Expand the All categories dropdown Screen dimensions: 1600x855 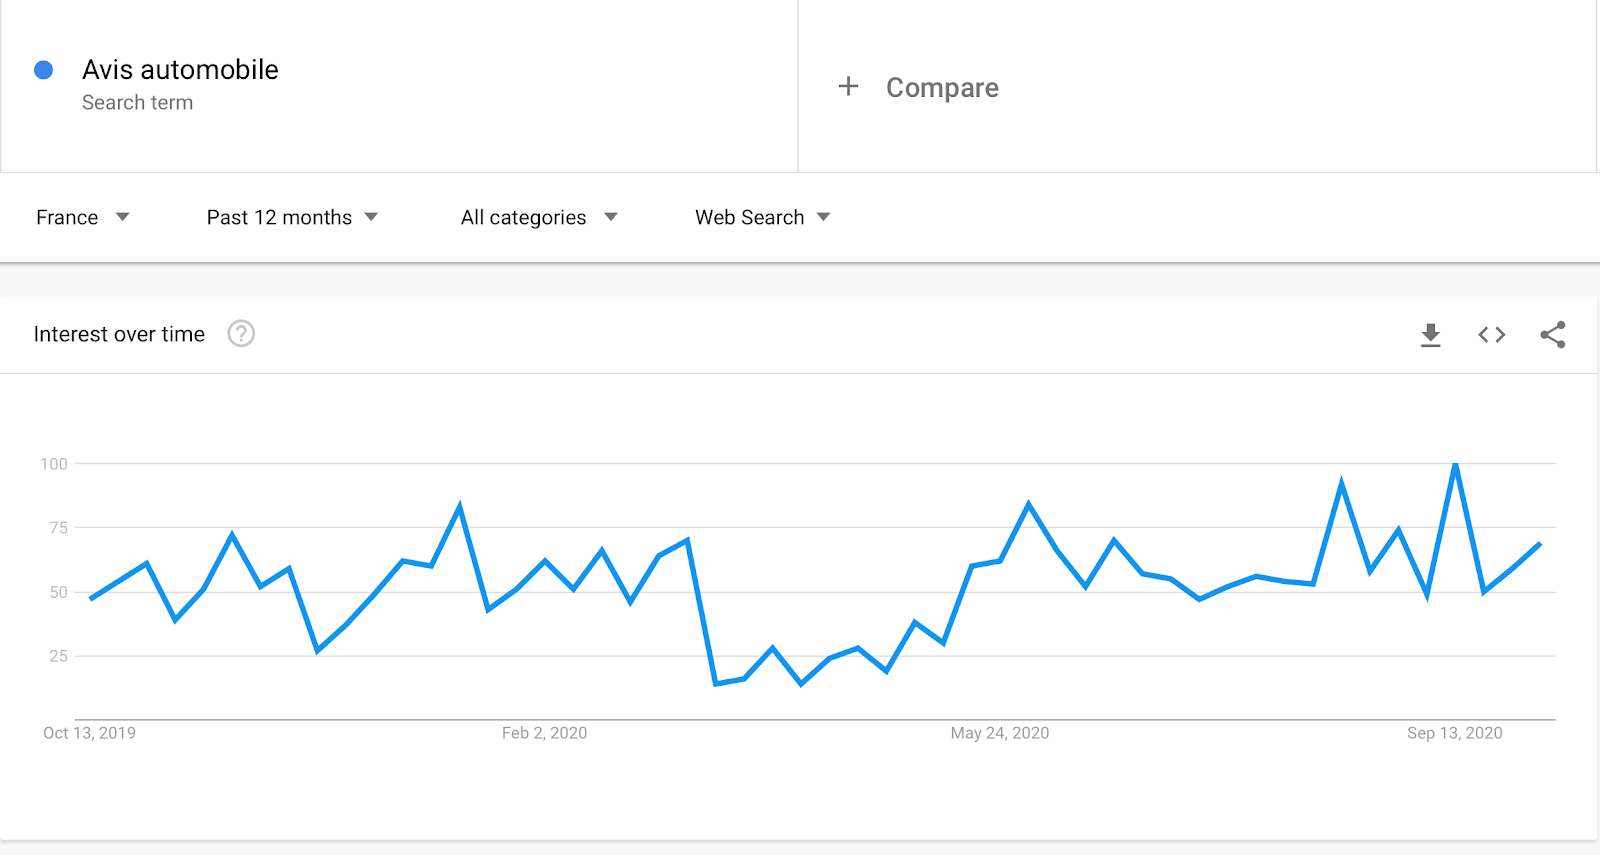click(x=539, y=217)
